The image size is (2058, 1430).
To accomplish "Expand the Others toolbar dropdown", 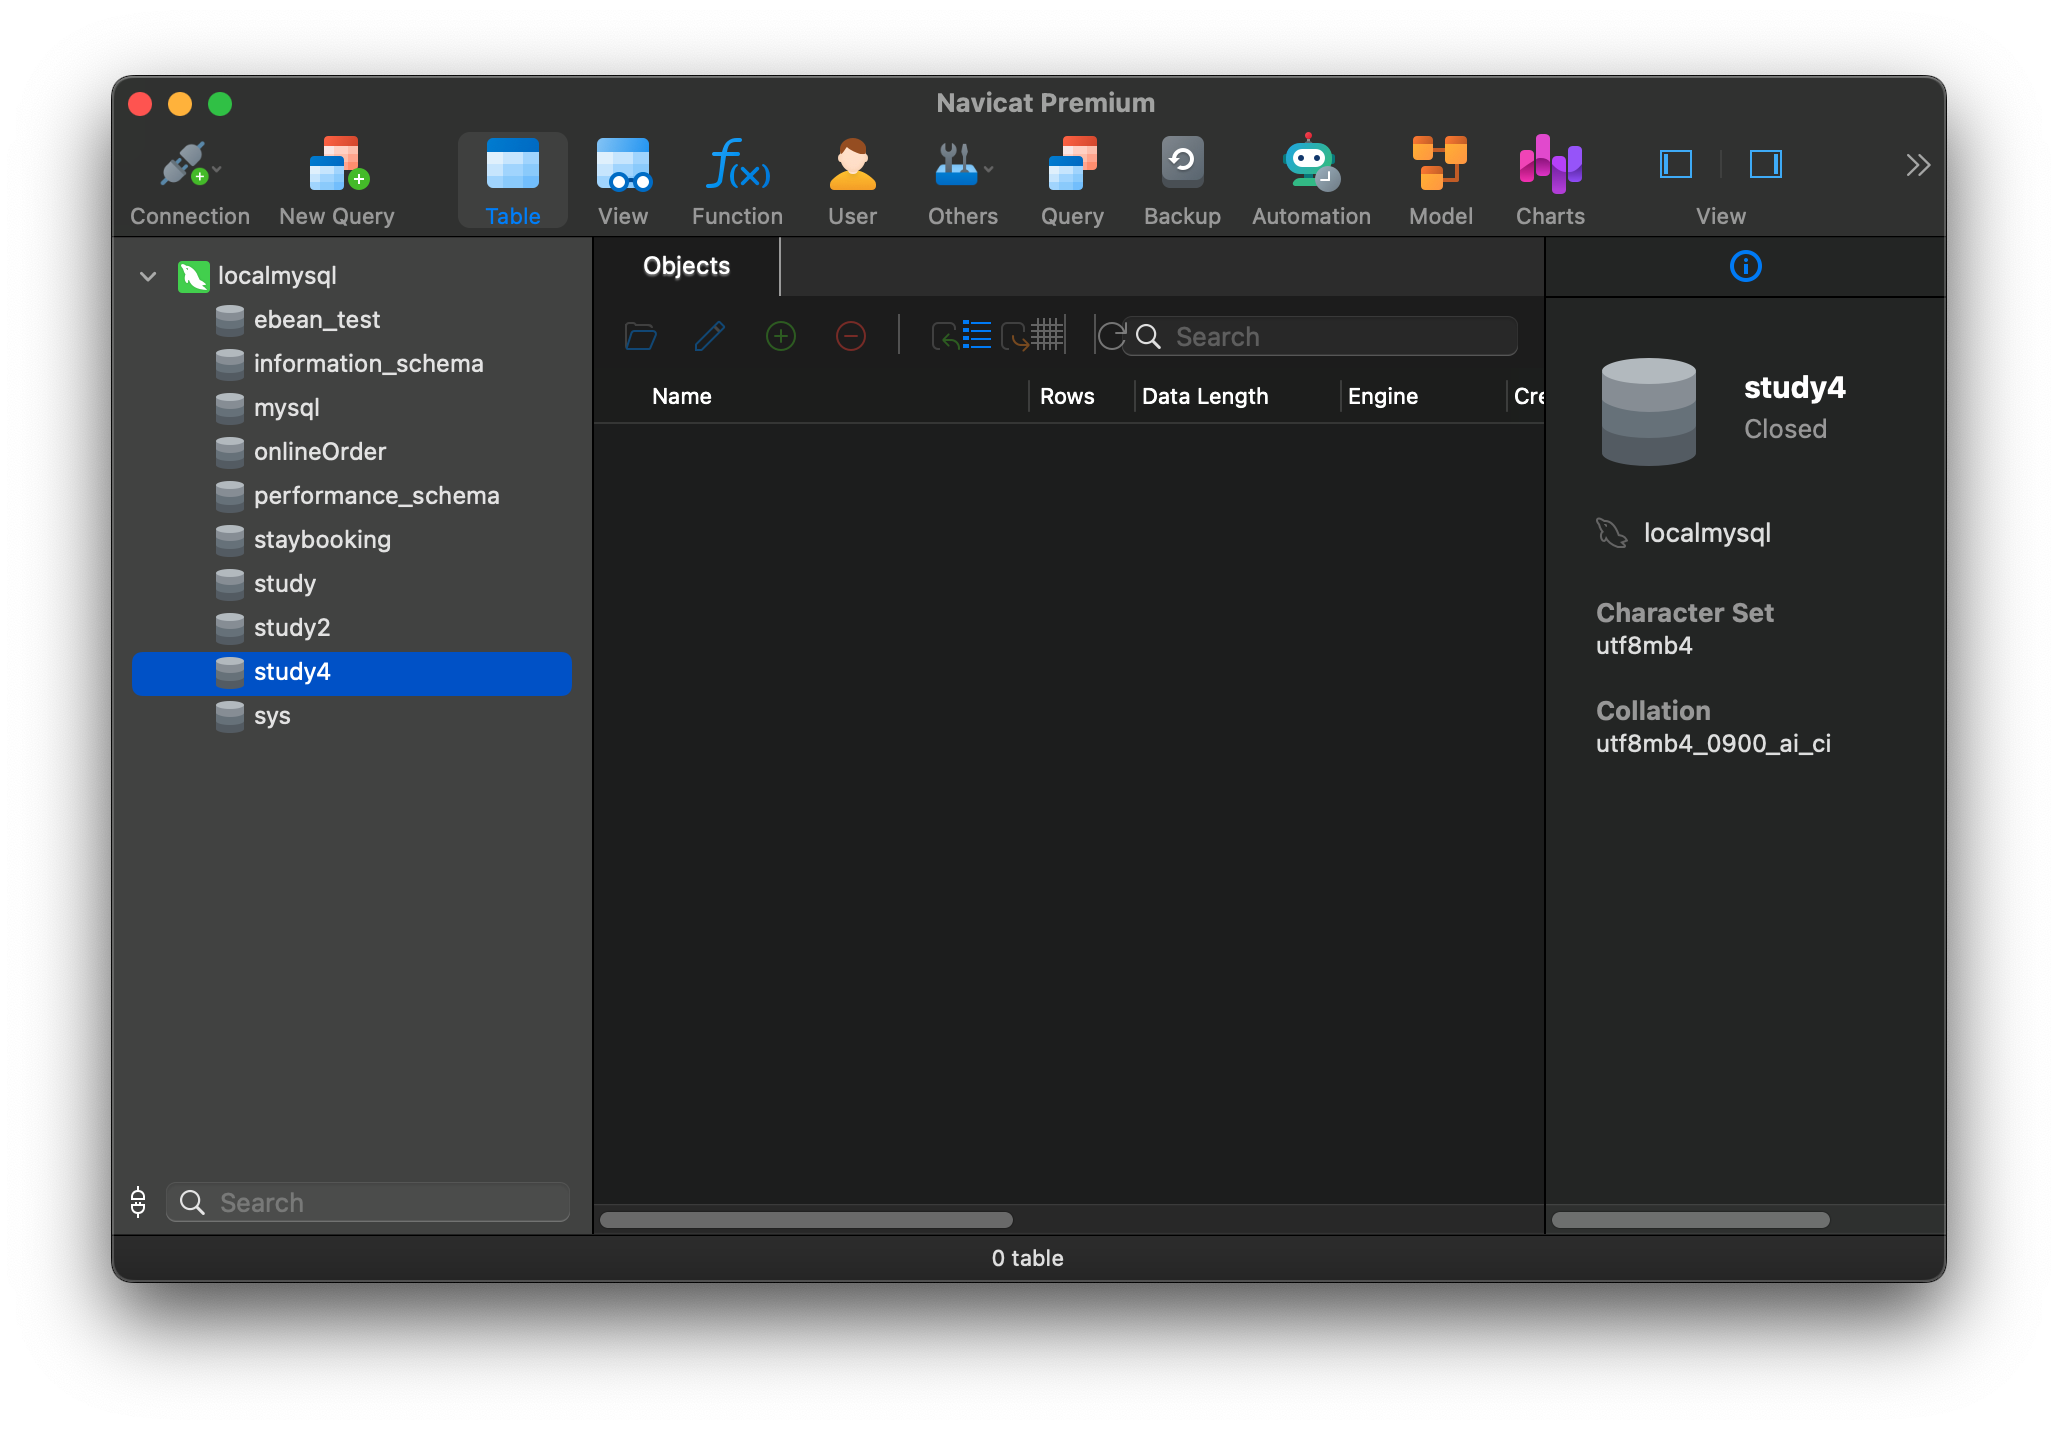I will tap(990, 170).
